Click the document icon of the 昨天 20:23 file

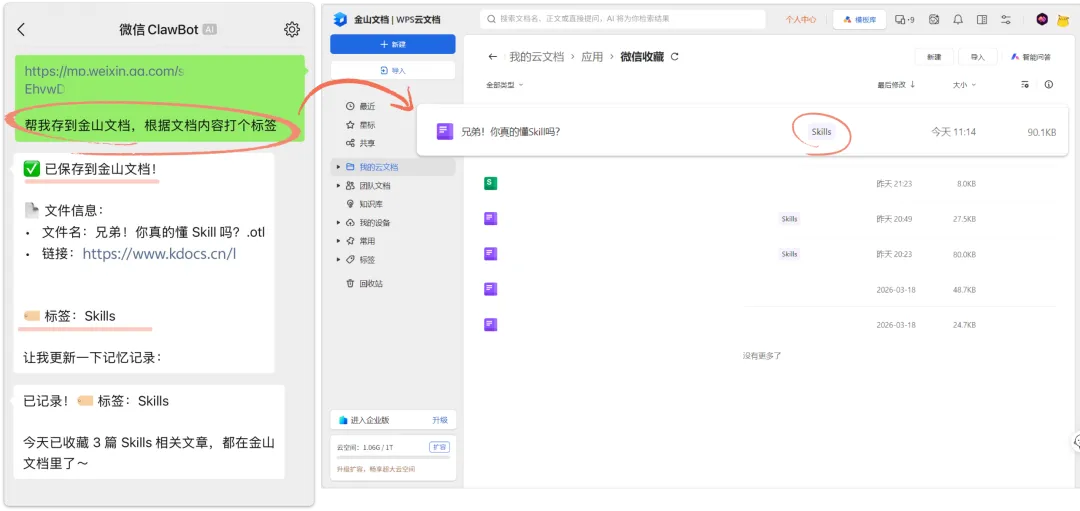click(490, 253)
